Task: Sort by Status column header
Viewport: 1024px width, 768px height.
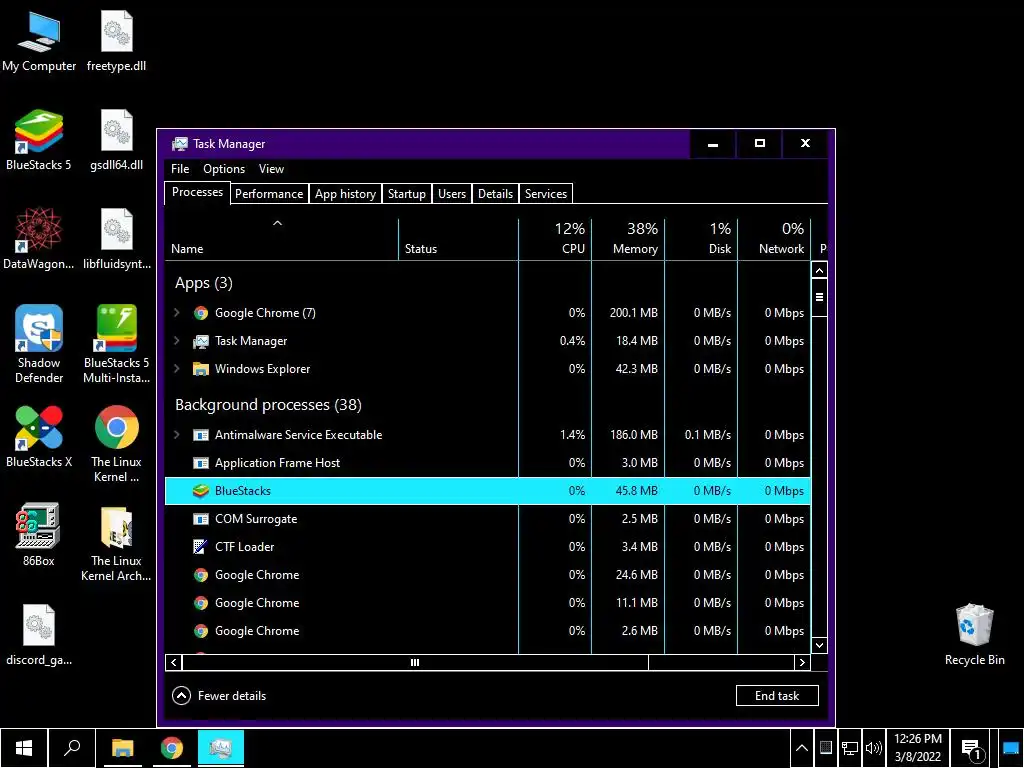Action: point(458,240)
